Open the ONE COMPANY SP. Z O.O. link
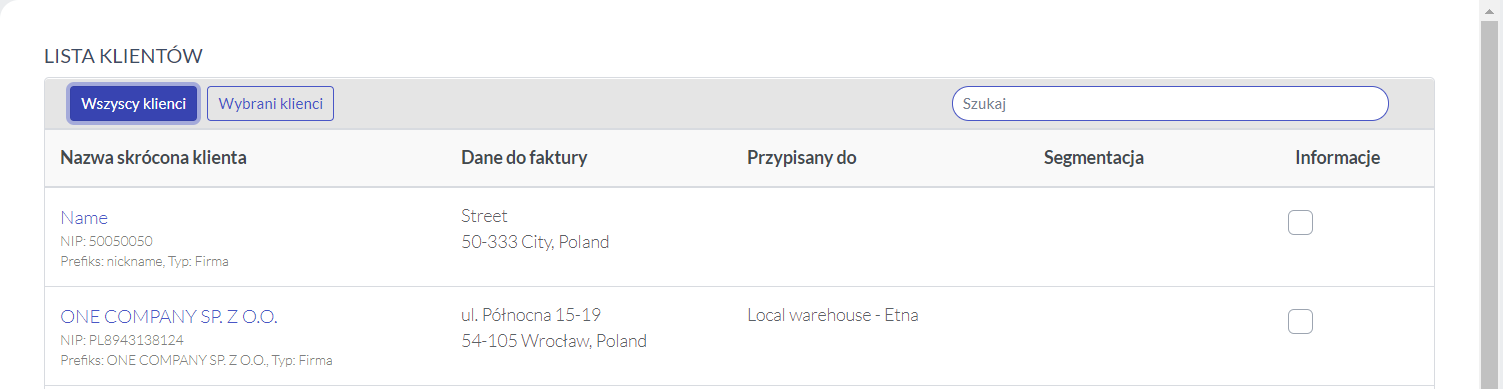This screenshot has height=389, width=1503. (x=169, y=316)
